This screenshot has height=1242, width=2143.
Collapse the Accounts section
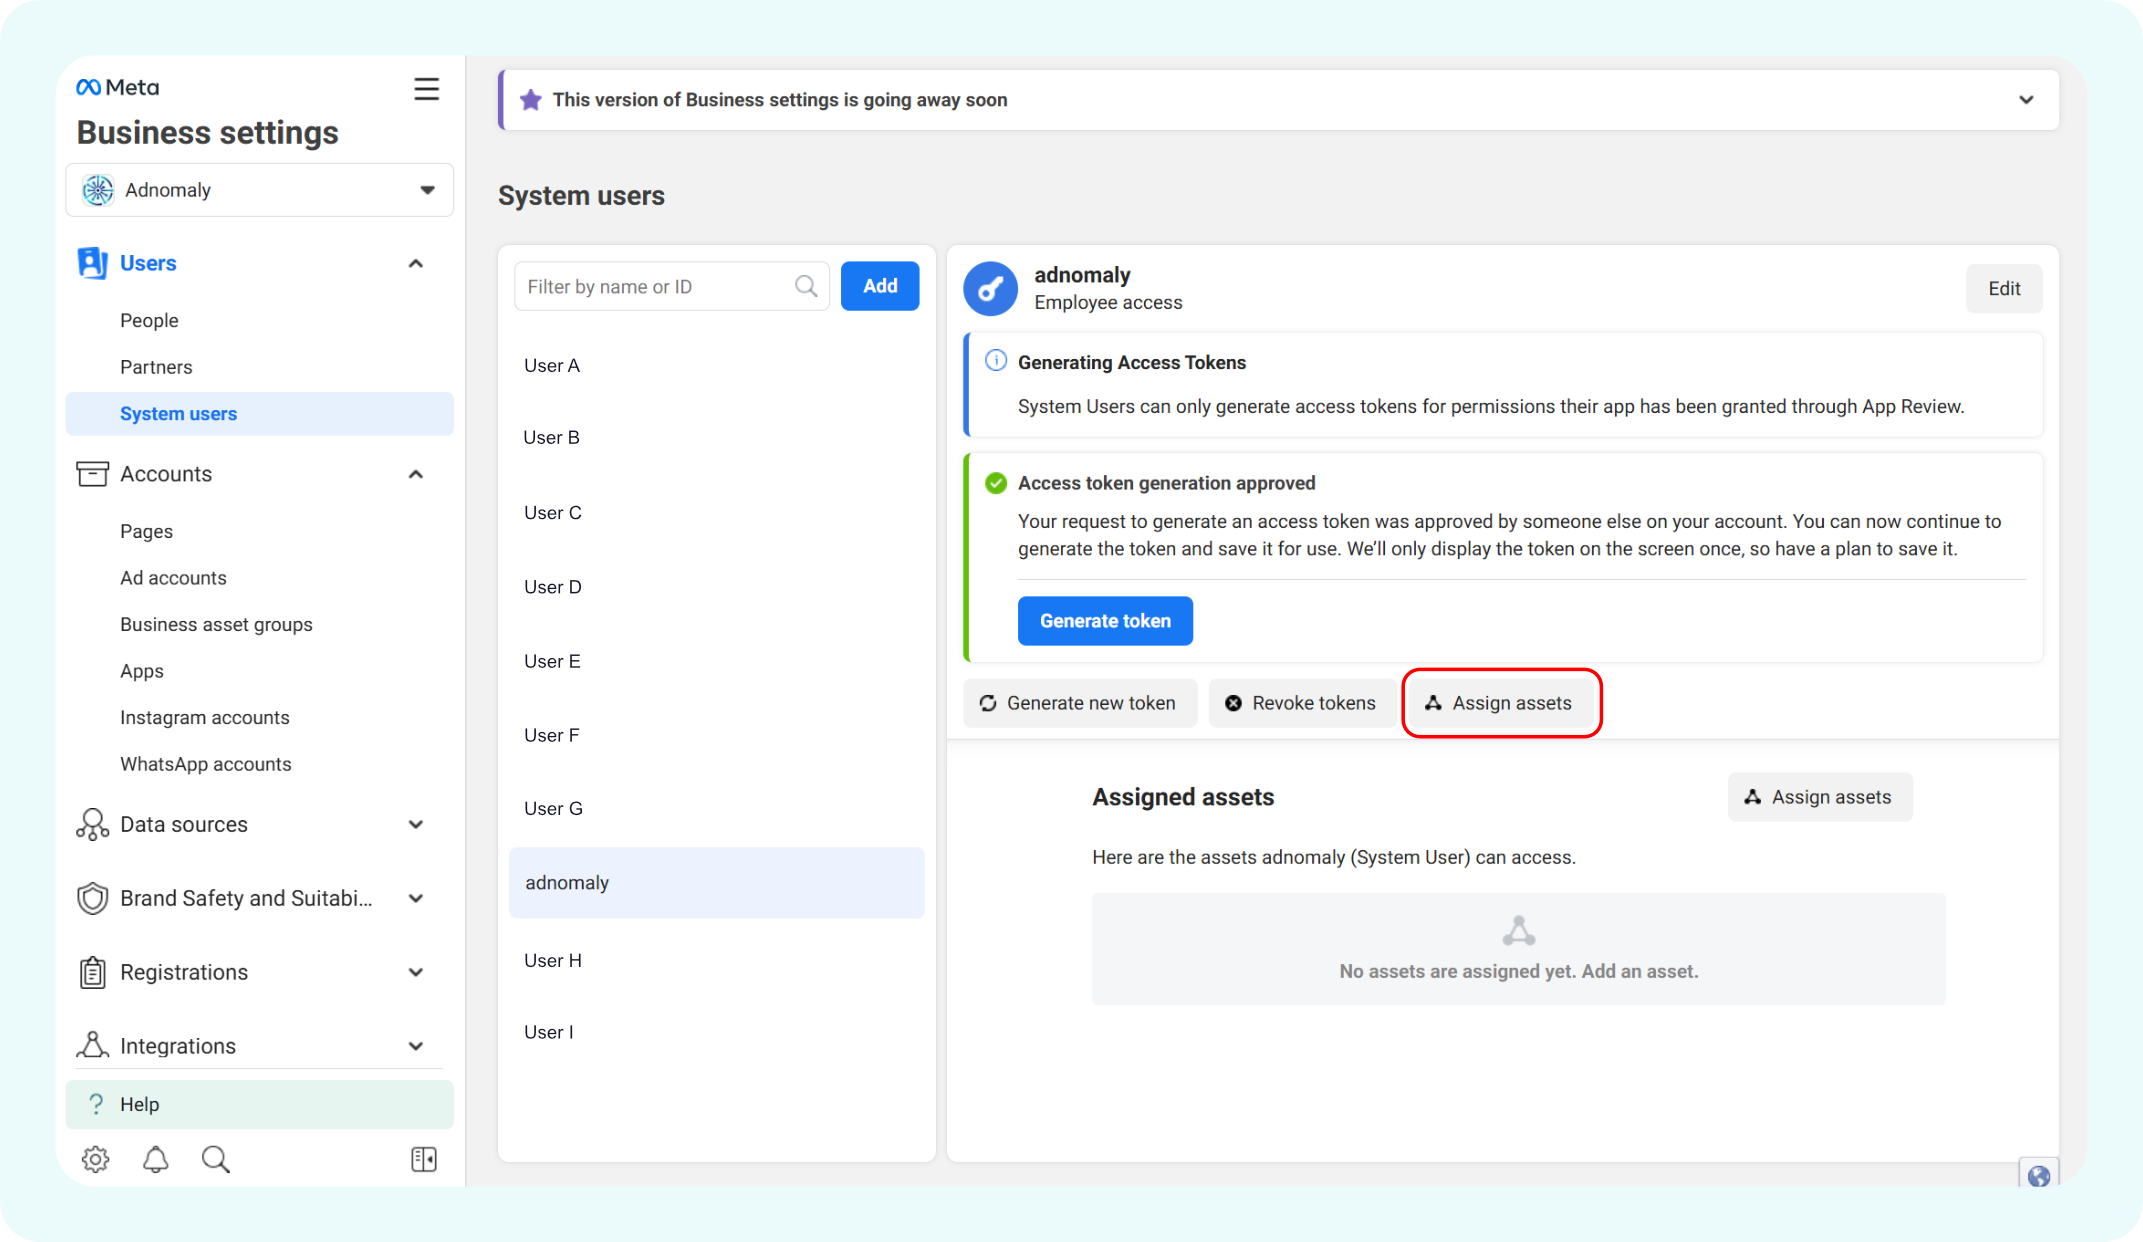tap(416, 474)
